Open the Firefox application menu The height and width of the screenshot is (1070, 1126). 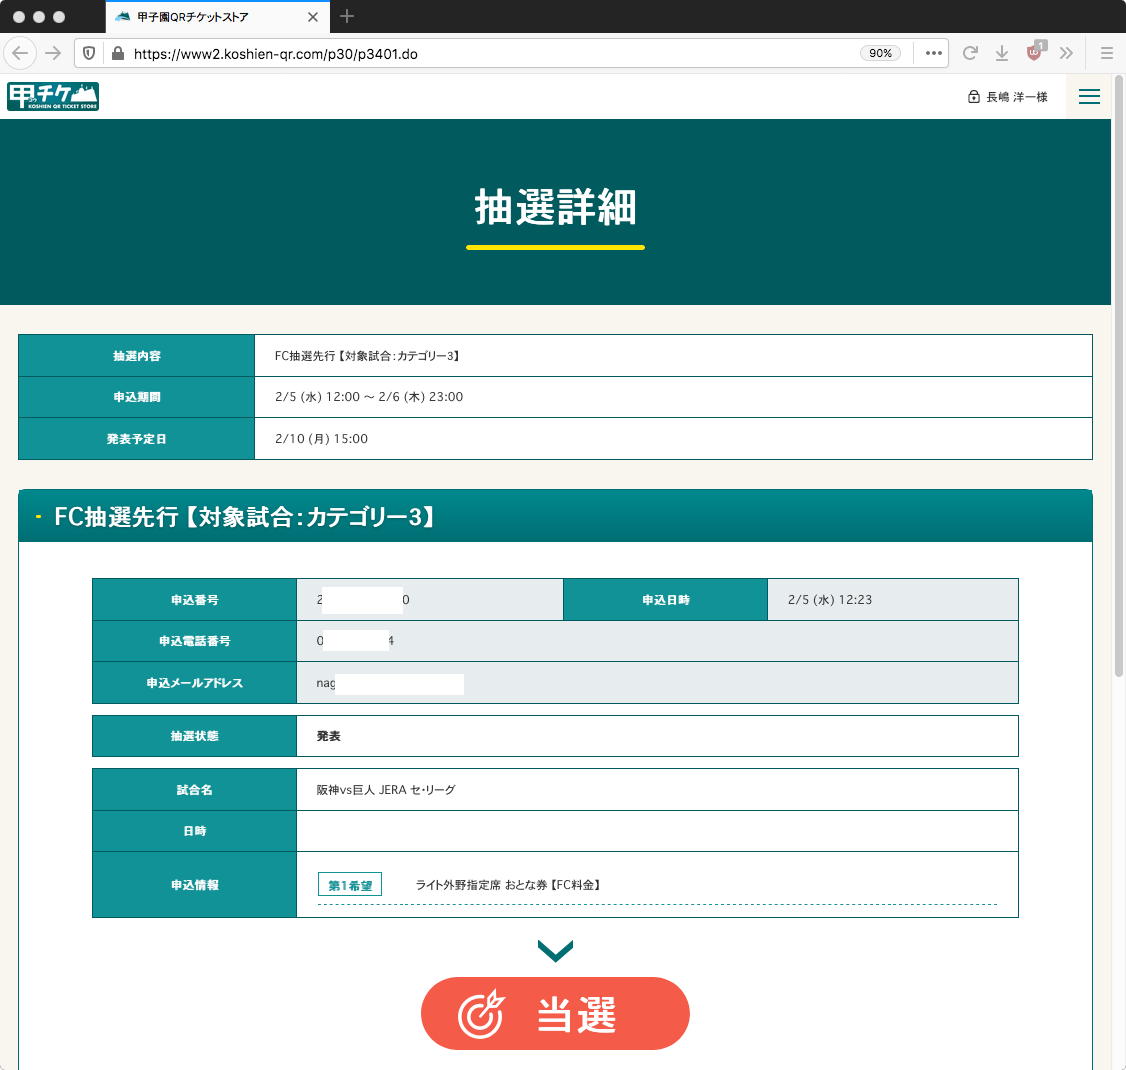tap(1107, 53)
